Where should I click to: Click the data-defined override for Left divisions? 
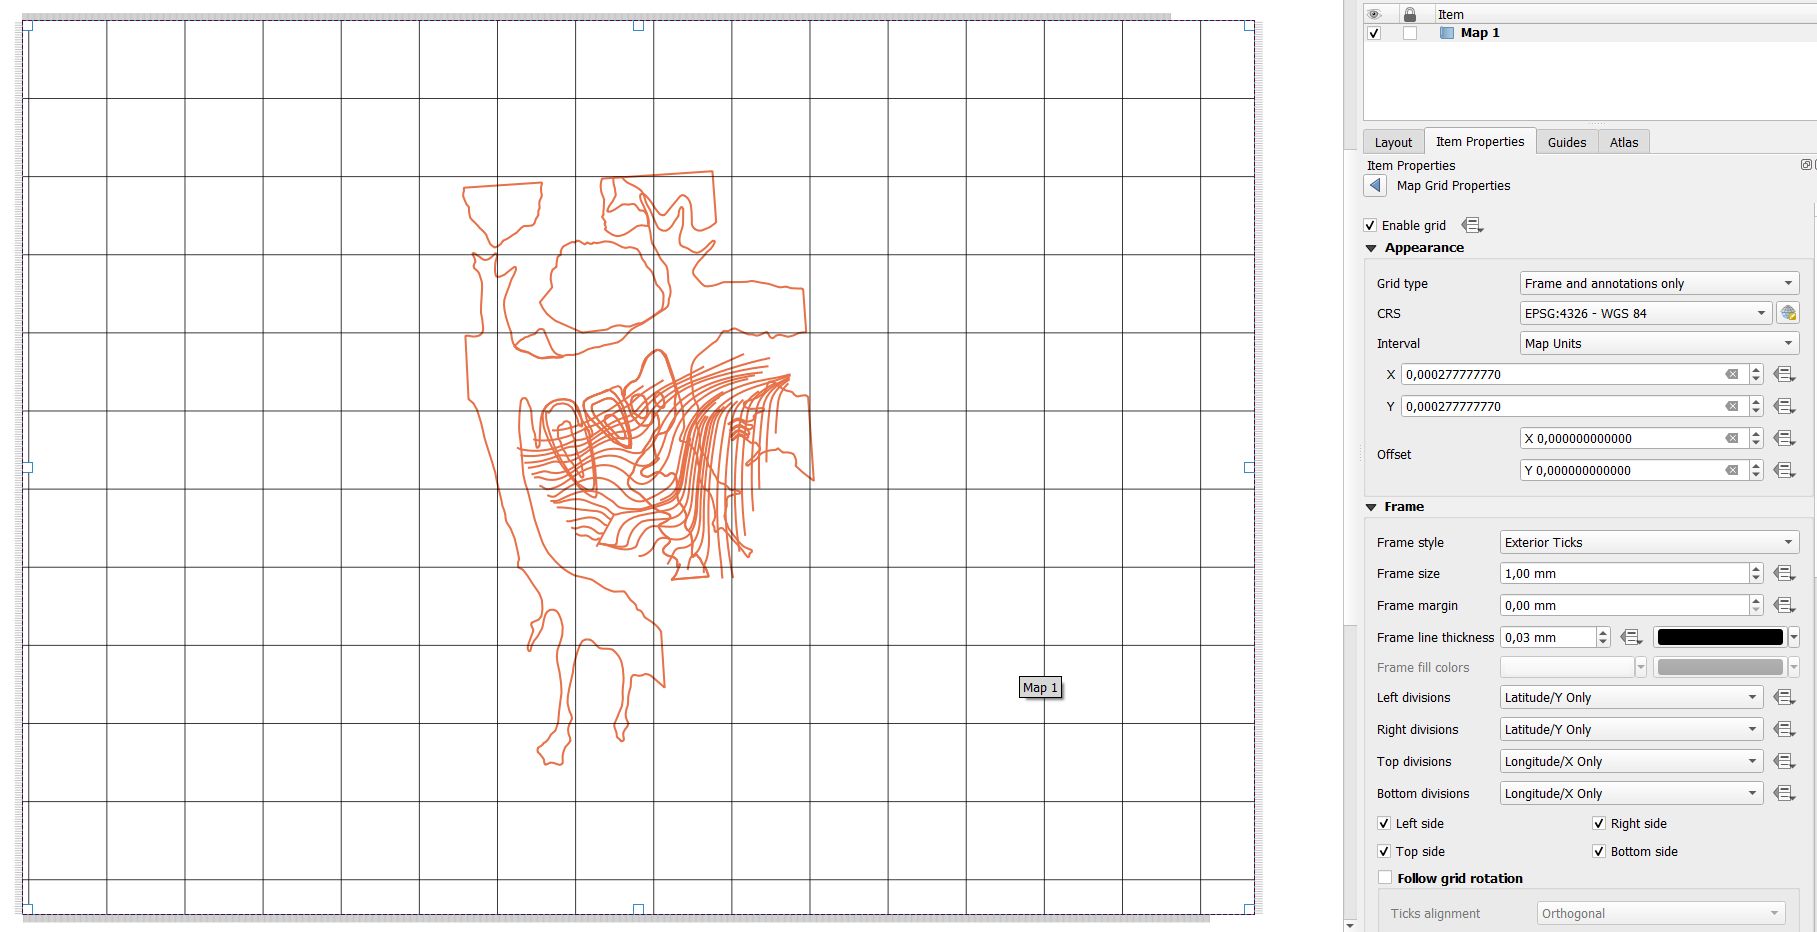1784,697
